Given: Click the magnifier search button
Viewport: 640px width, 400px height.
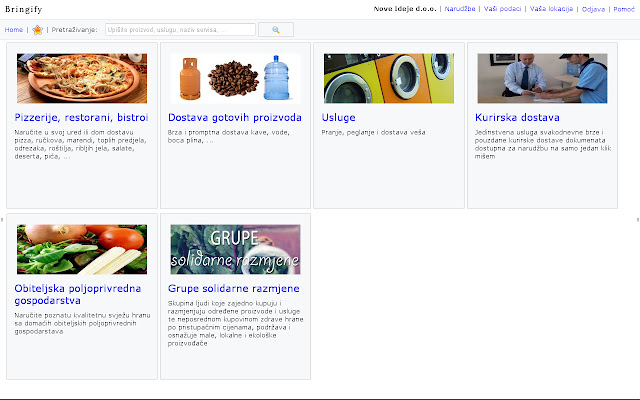Looking at the screenshot, I should [276, 30].
